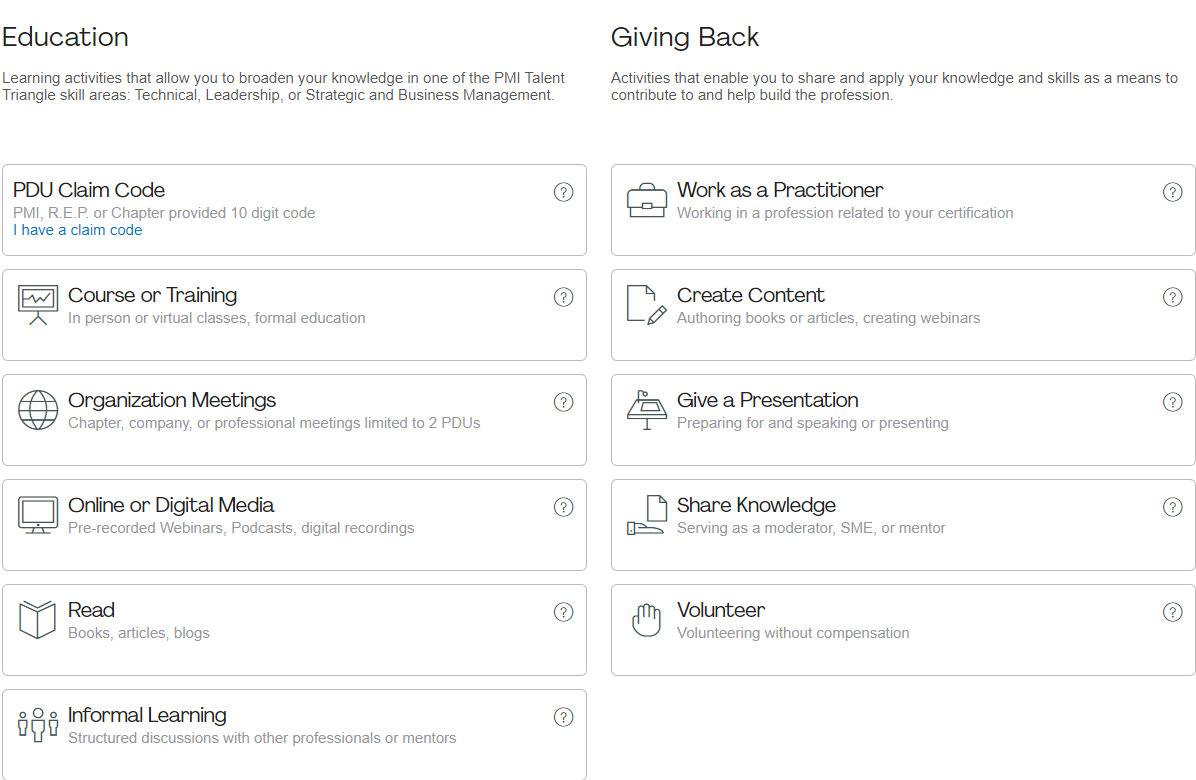Show help for Work as a Practitioner
The width and height of the screenshot is (1196, 780).
pos(1172,192)
